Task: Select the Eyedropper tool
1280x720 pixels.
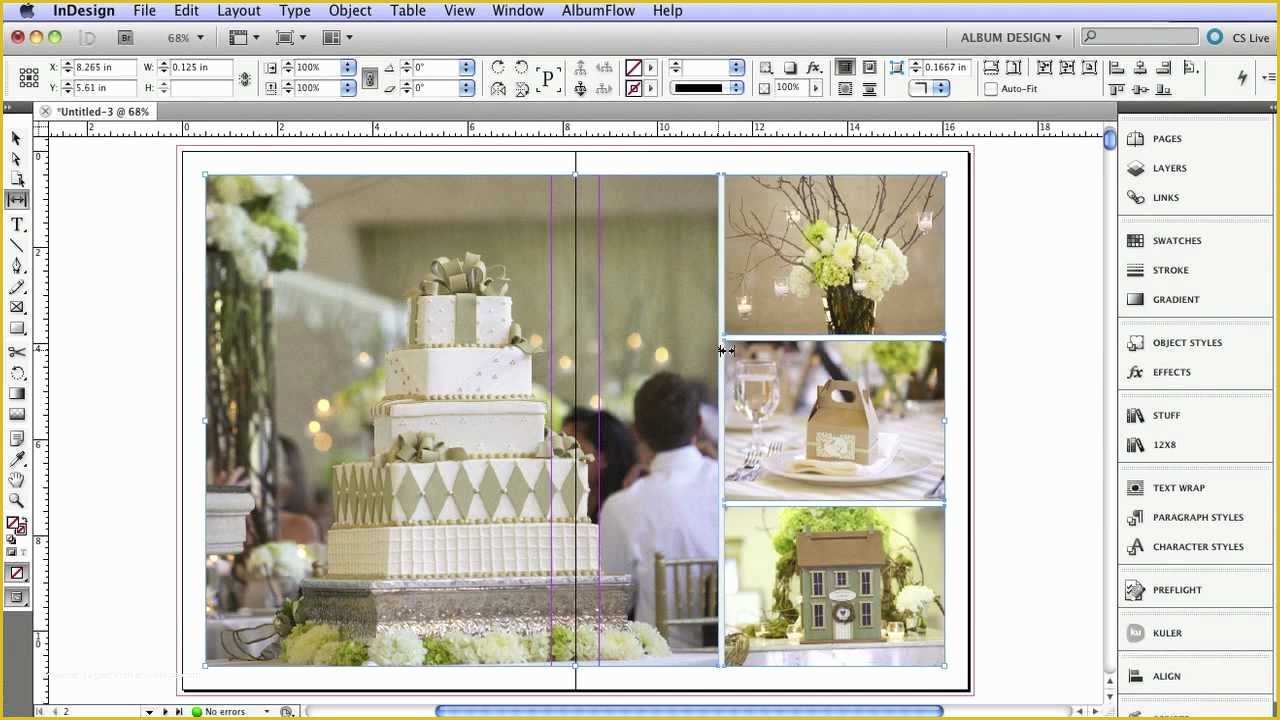Action: [x=17, y=459]
